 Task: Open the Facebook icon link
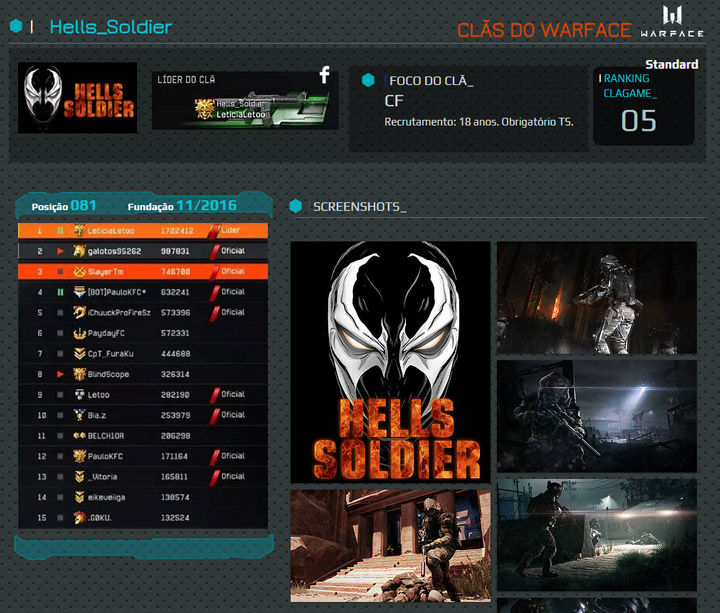325,74
